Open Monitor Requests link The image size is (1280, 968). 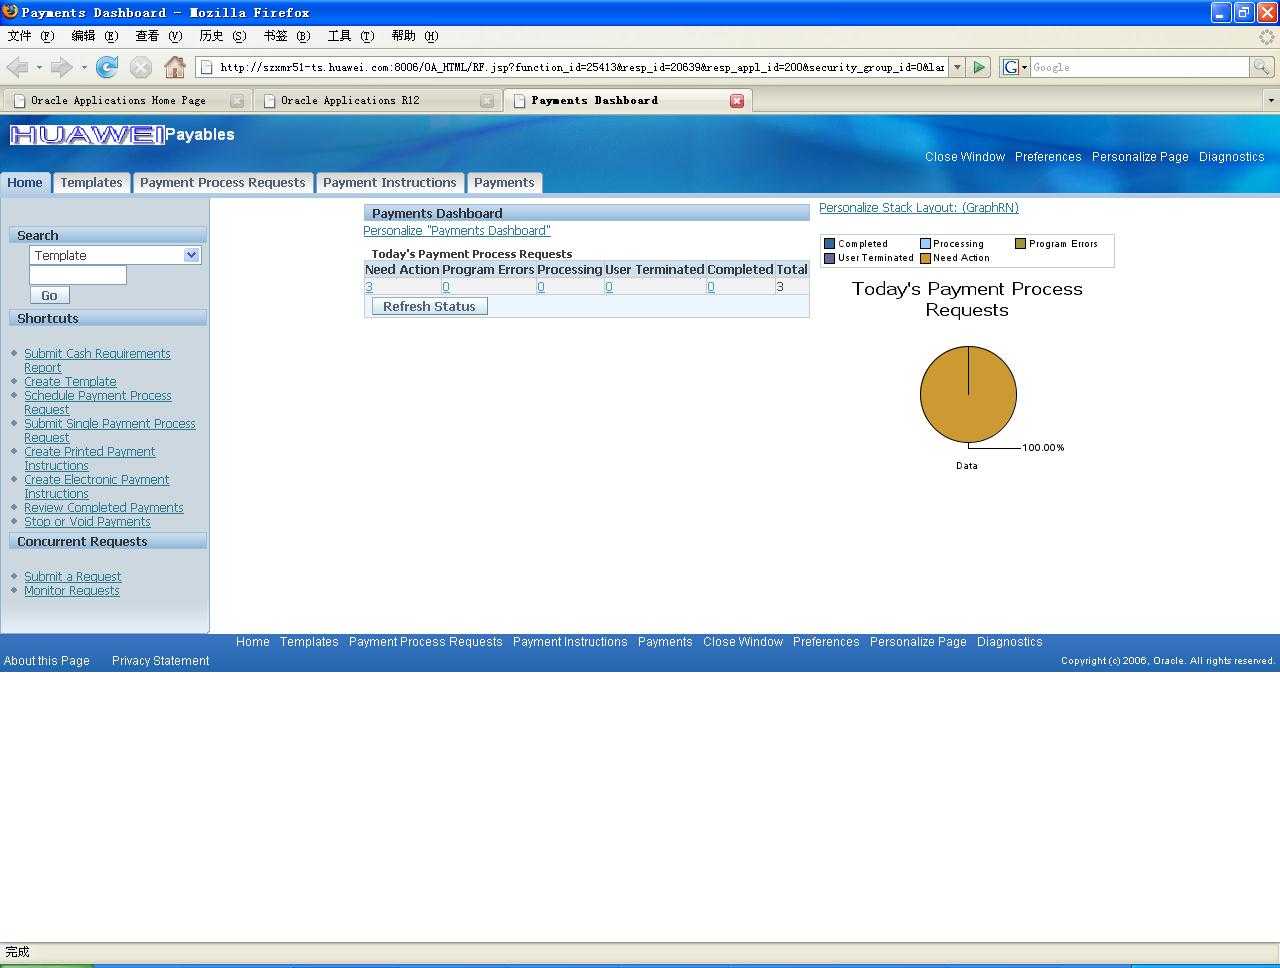tap(72, 590)
